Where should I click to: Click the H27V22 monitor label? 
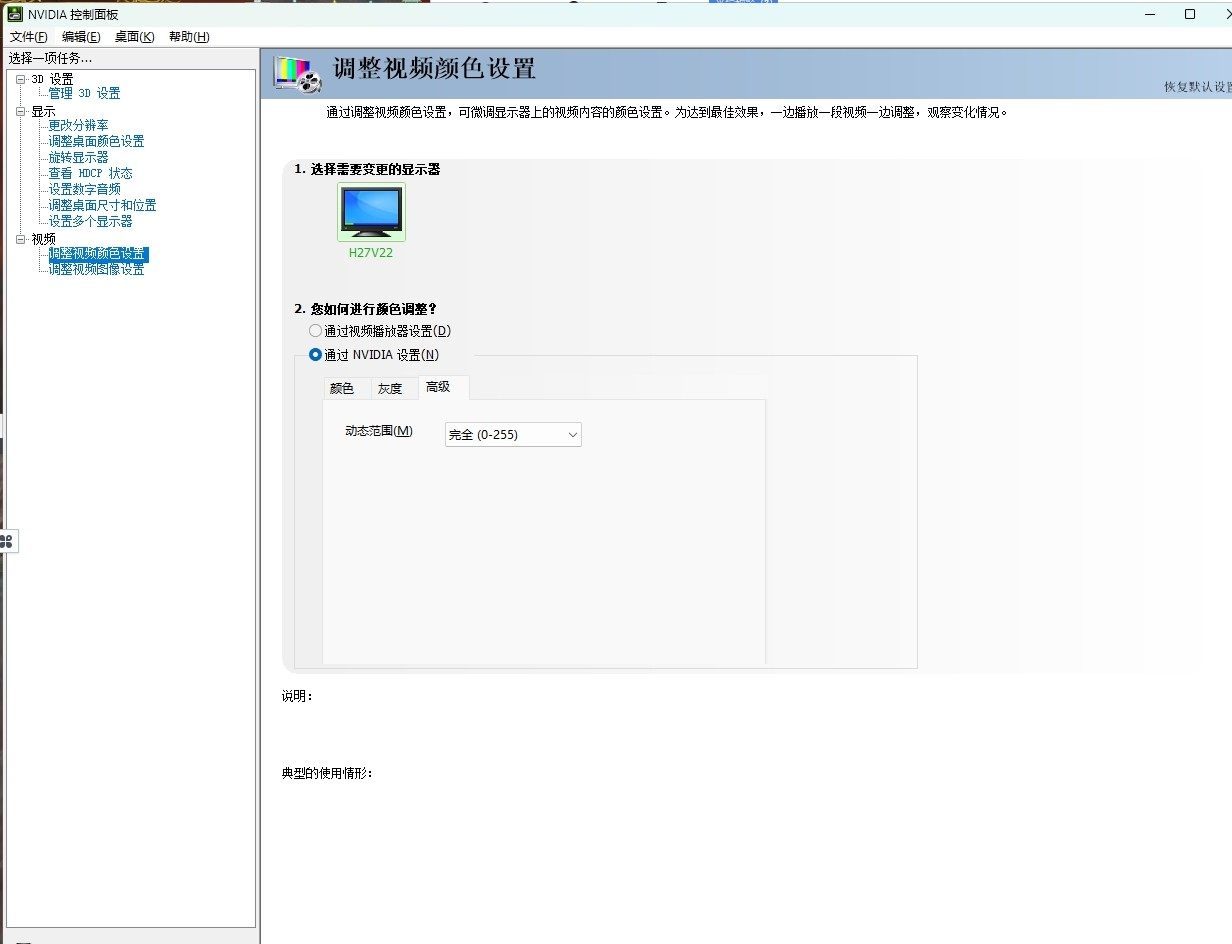[371, 253]
